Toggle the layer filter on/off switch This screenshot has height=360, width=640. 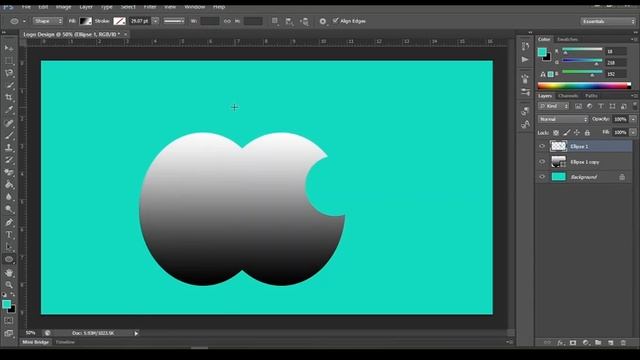(635, 106)
